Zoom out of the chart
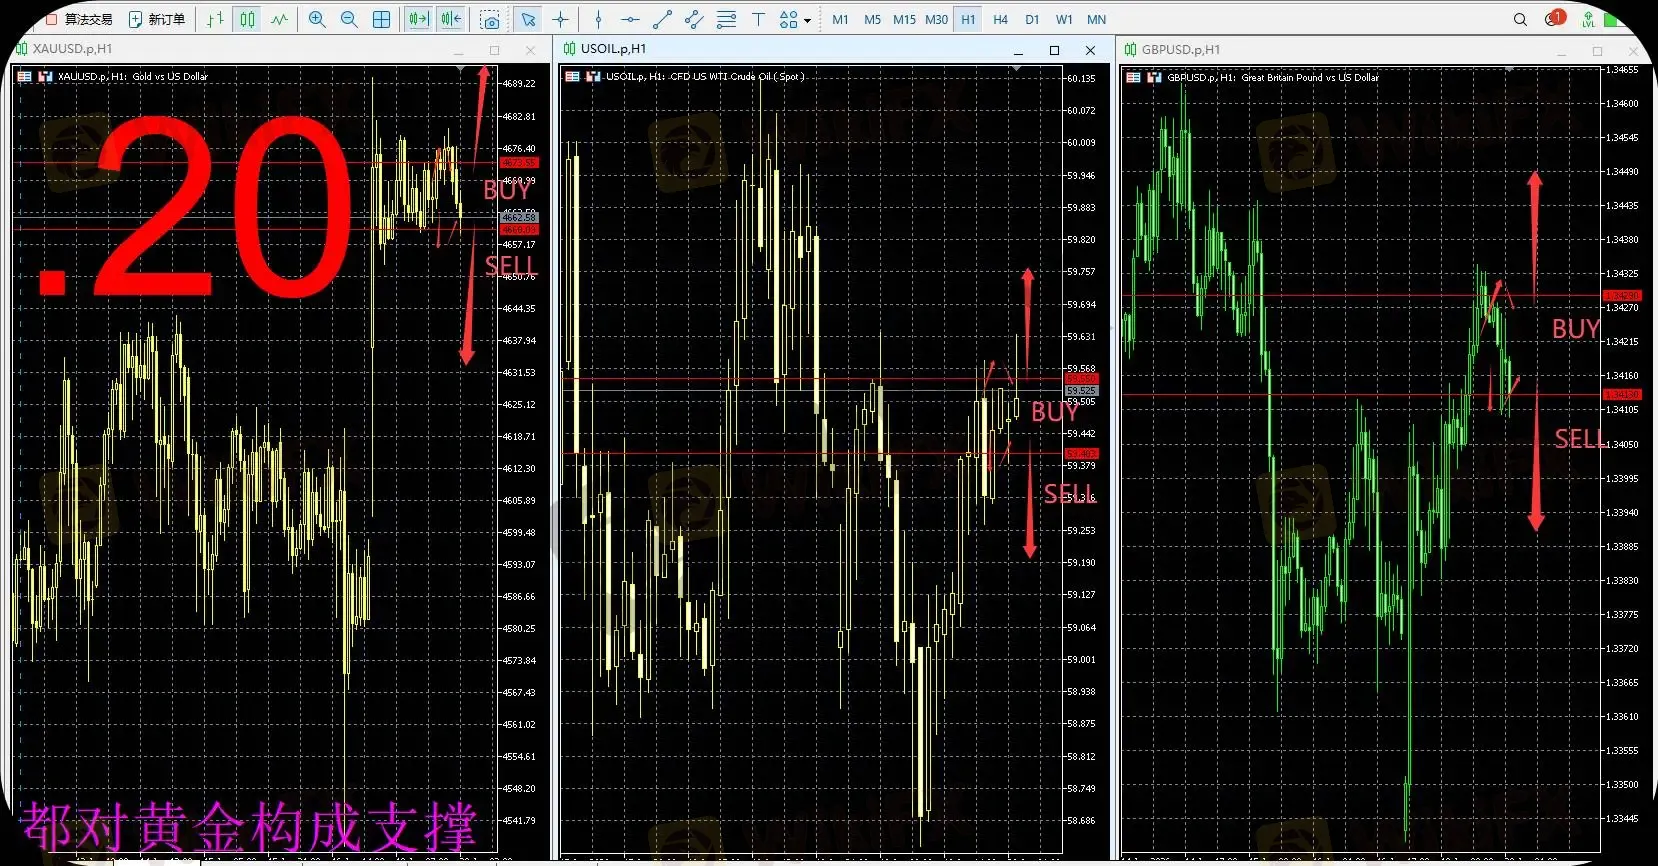The image size is (1658, 866). tap(349, 19)
